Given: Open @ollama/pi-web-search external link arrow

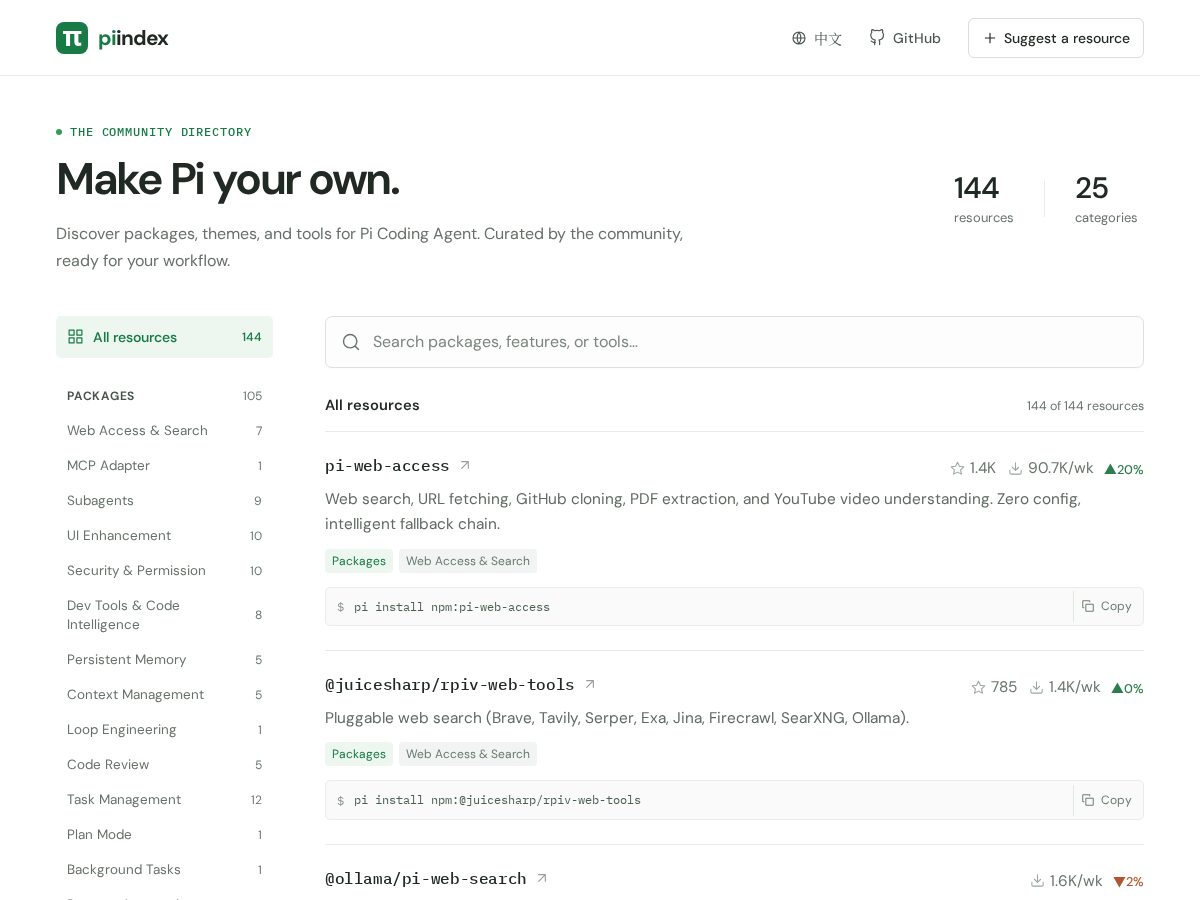Looking at the screenshot, I should (x=542, y=879).
